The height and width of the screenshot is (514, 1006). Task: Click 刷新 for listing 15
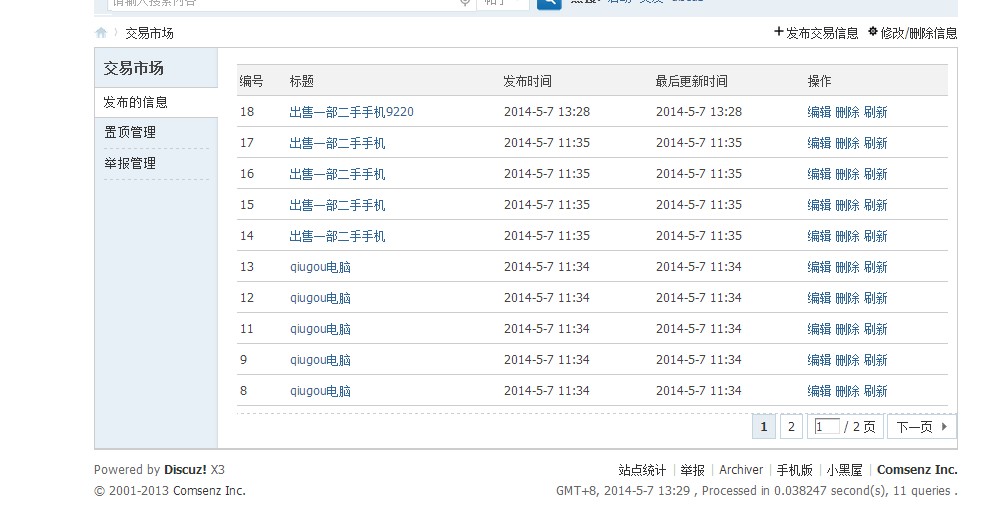(x=876, y=205)
